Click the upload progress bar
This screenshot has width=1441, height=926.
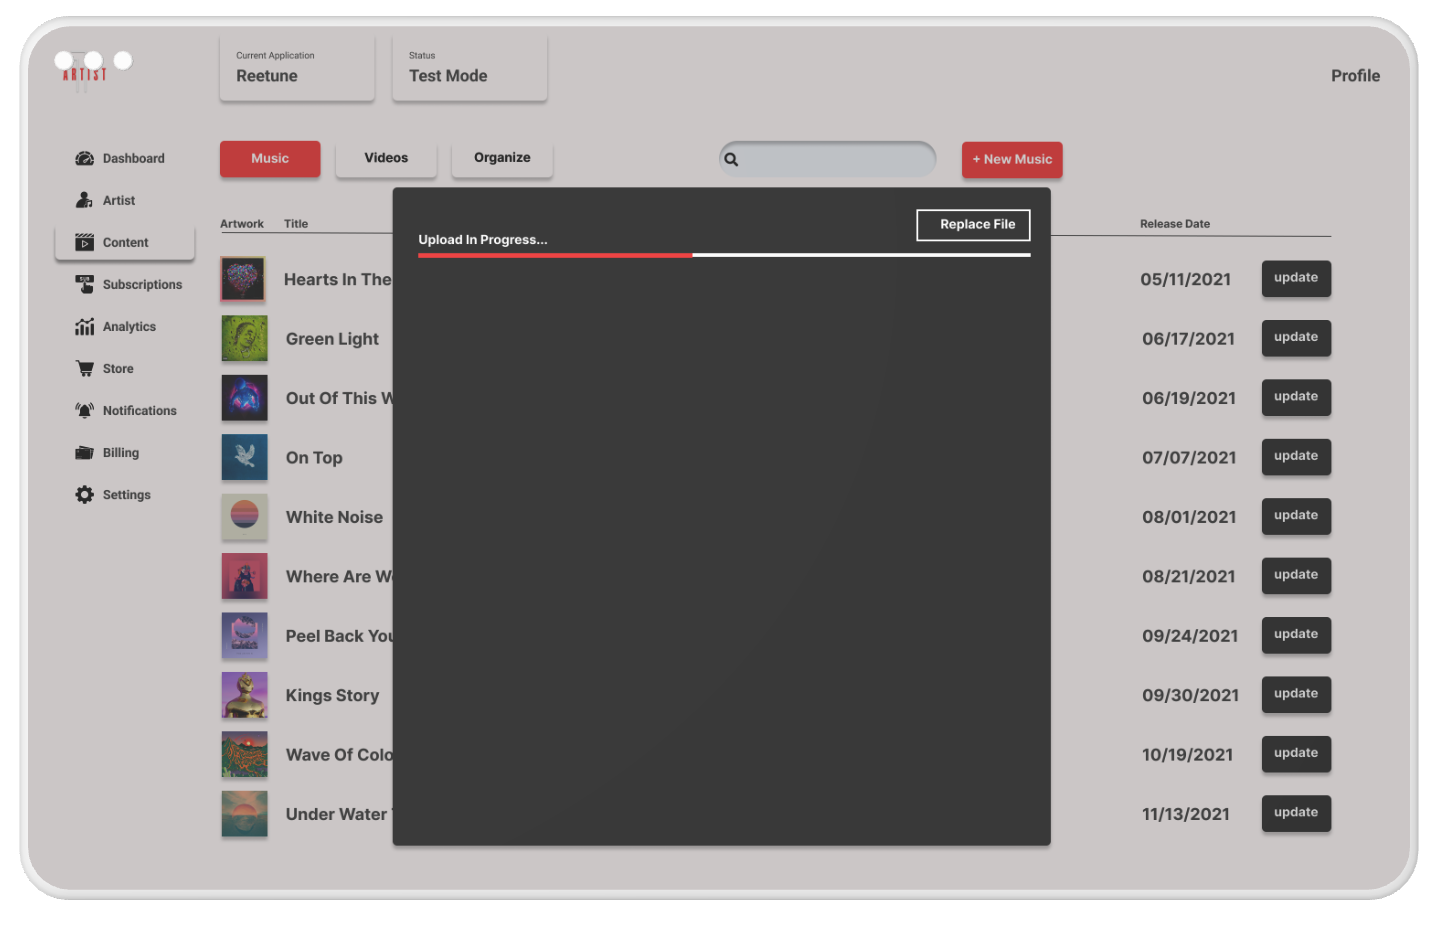click(724, 255)
